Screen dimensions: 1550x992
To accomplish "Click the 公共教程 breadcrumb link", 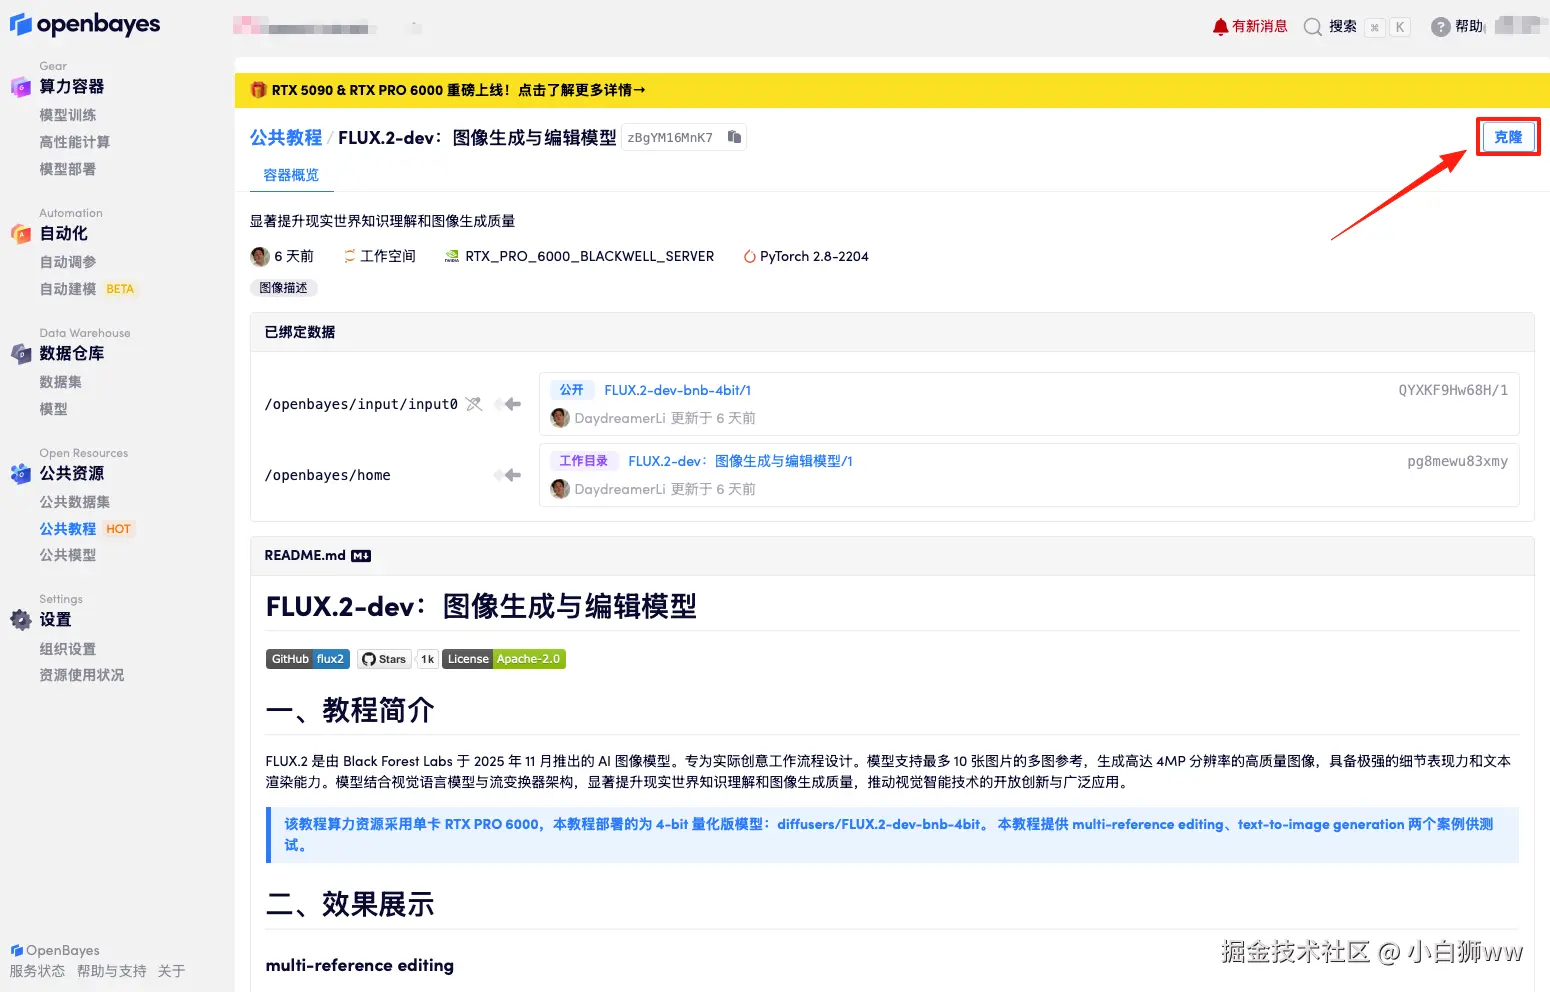I will tap(286, 138).
